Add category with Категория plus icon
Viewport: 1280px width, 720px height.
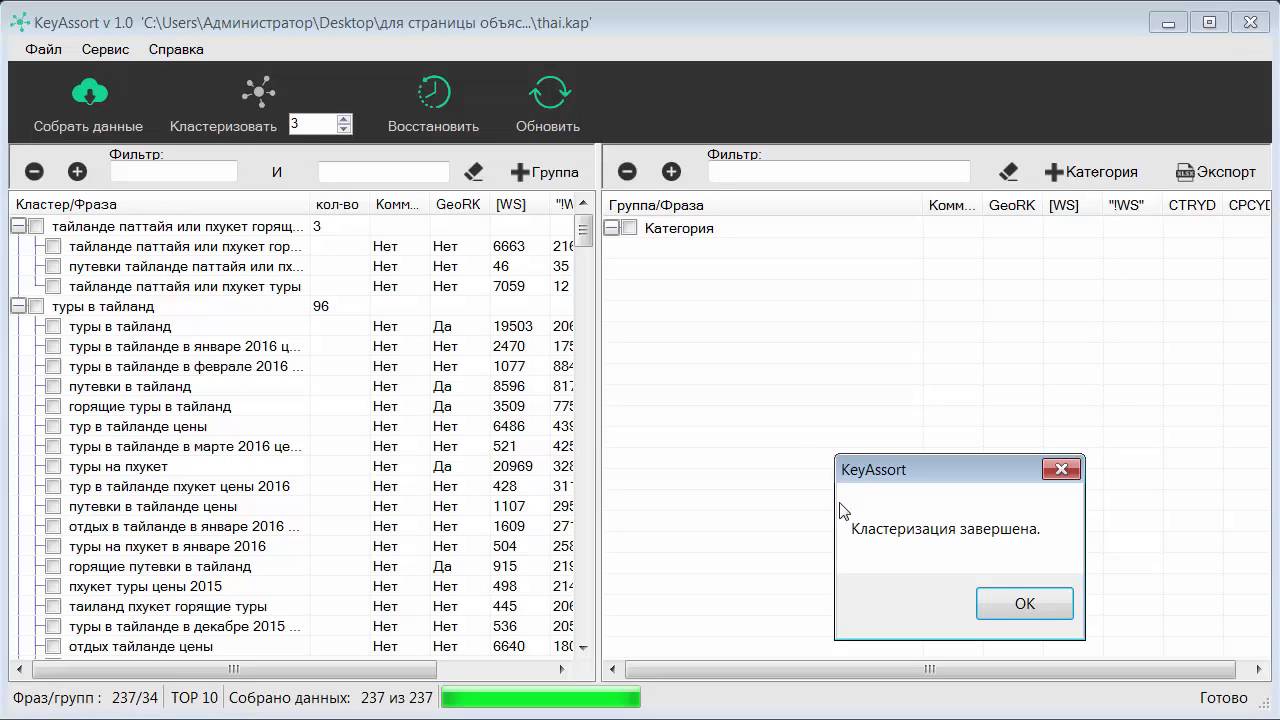1053,172
